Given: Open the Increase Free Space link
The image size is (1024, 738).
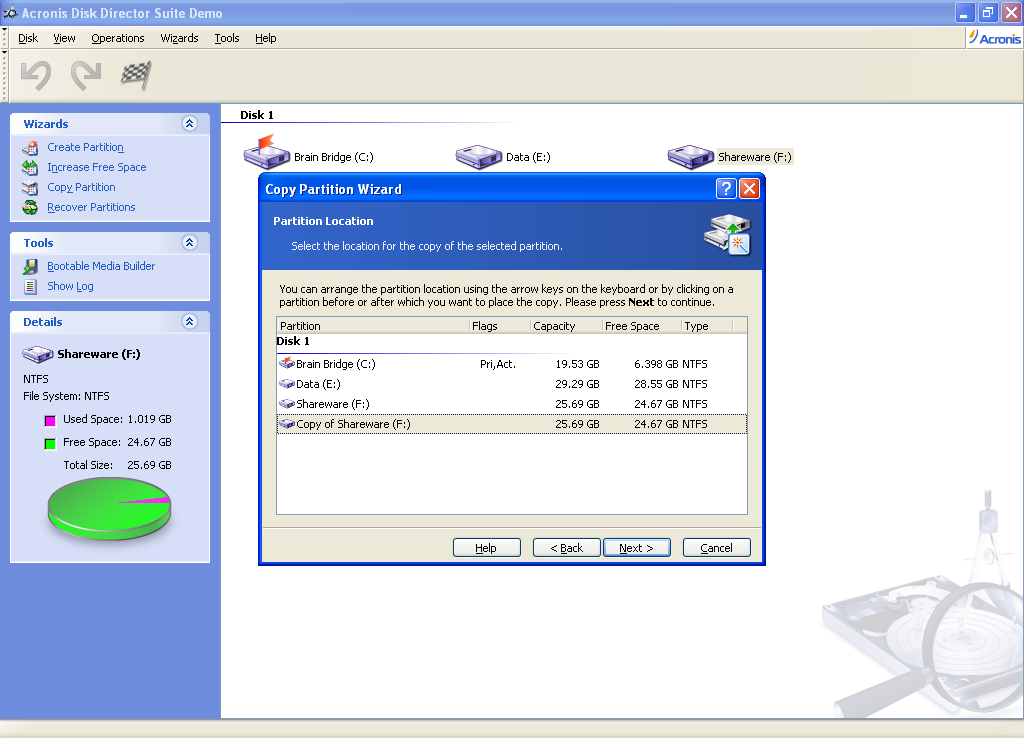Looking at the screenshot, I should click(x=97, y=168).
